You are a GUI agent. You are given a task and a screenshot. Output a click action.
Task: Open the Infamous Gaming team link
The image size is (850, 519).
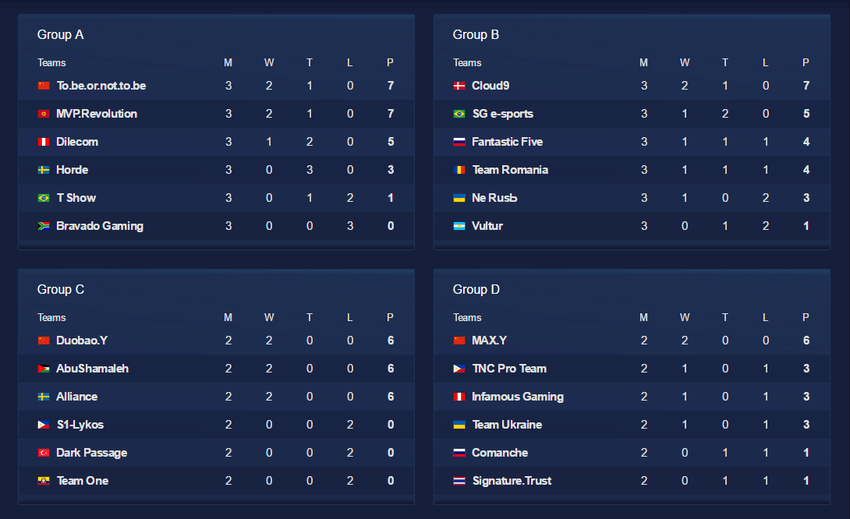coord(517,397)
